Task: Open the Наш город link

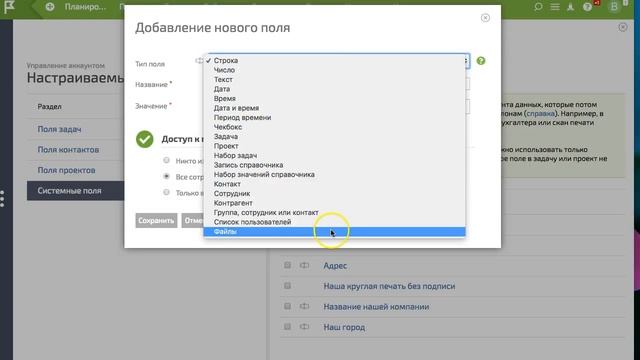Action: (344, 327)
